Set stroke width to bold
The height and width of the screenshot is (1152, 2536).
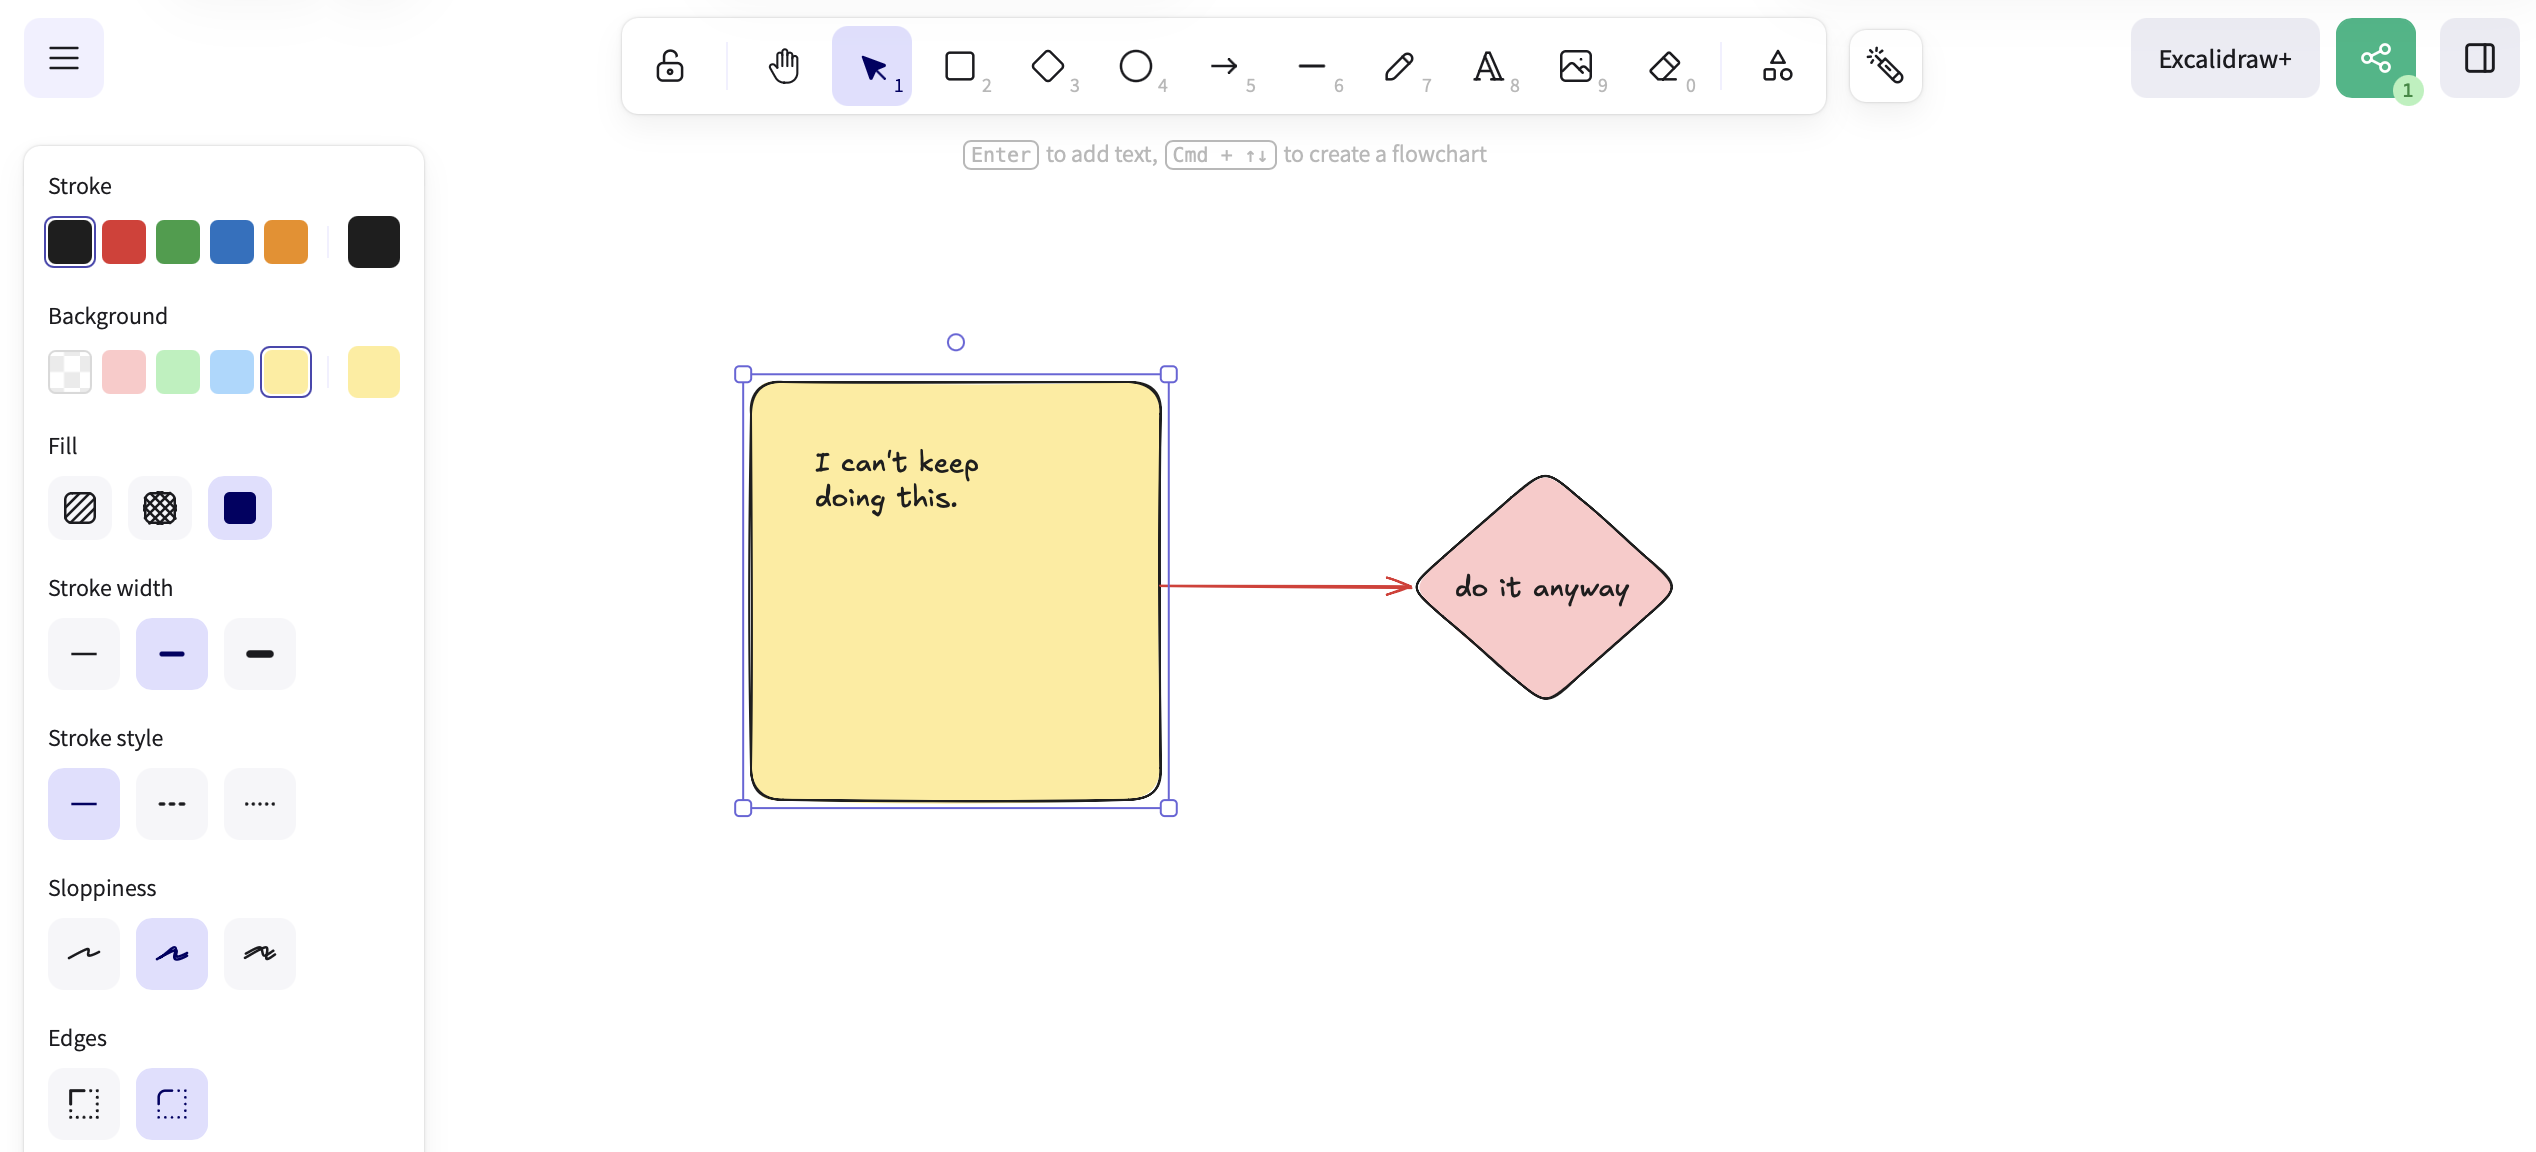point(172,654)
